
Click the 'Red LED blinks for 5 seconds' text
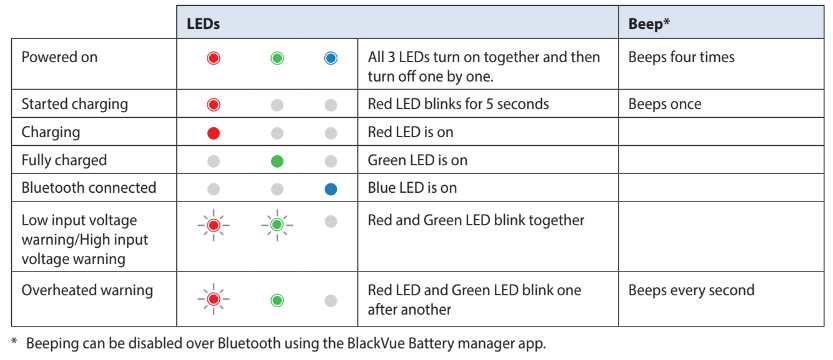[458, 104]
